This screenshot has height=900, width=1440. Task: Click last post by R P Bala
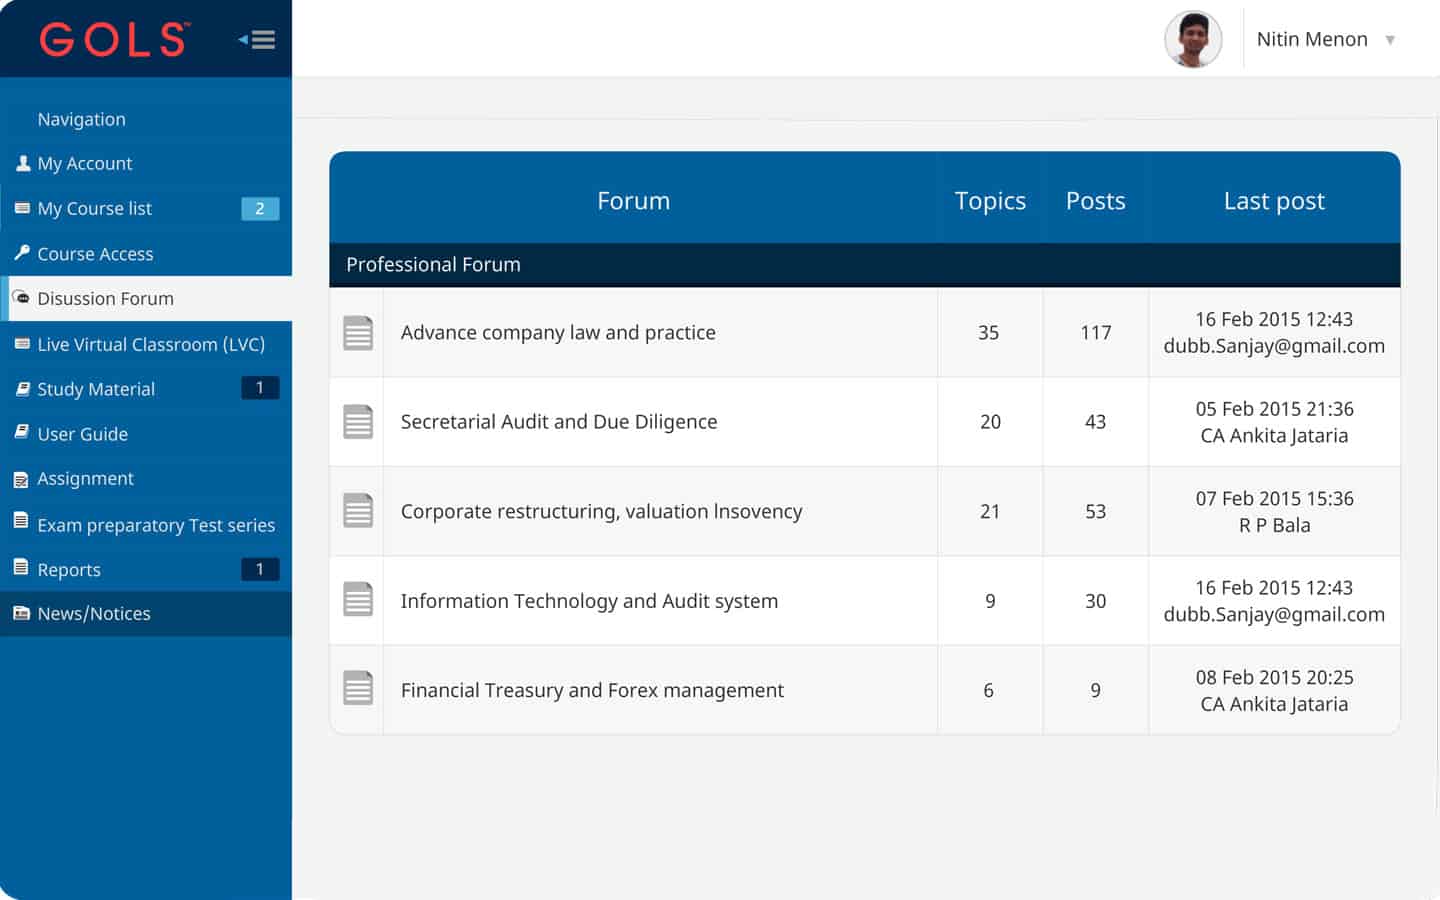(1274, 511)
